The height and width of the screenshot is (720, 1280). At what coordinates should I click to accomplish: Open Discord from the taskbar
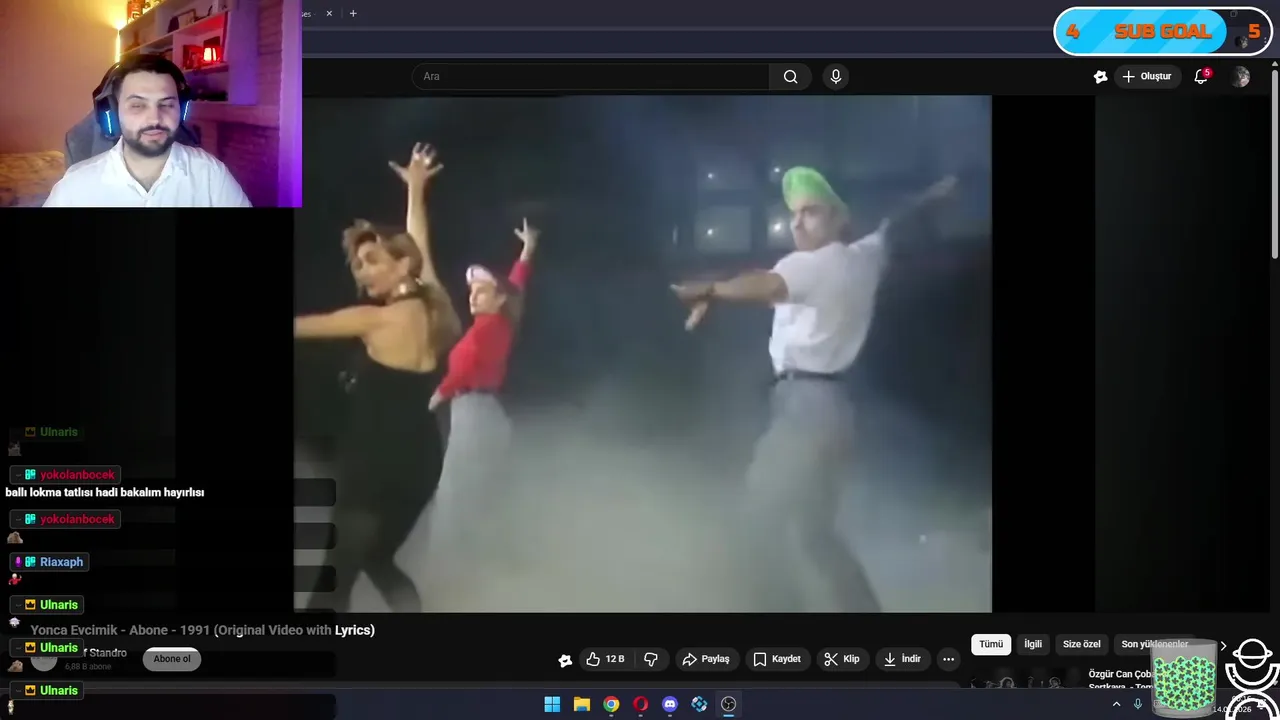pyautogui.click(x=670, y=704)
